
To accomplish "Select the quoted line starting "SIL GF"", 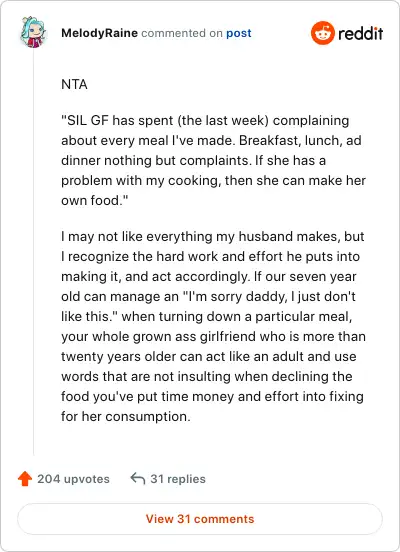I will point(205,120).
